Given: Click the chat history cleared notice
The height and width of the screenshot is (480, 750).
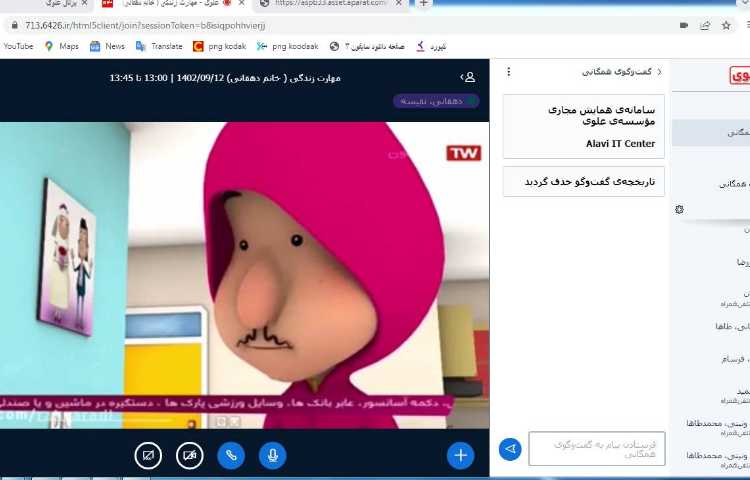Looking at the screenshot, I should [x=584, y=182].
